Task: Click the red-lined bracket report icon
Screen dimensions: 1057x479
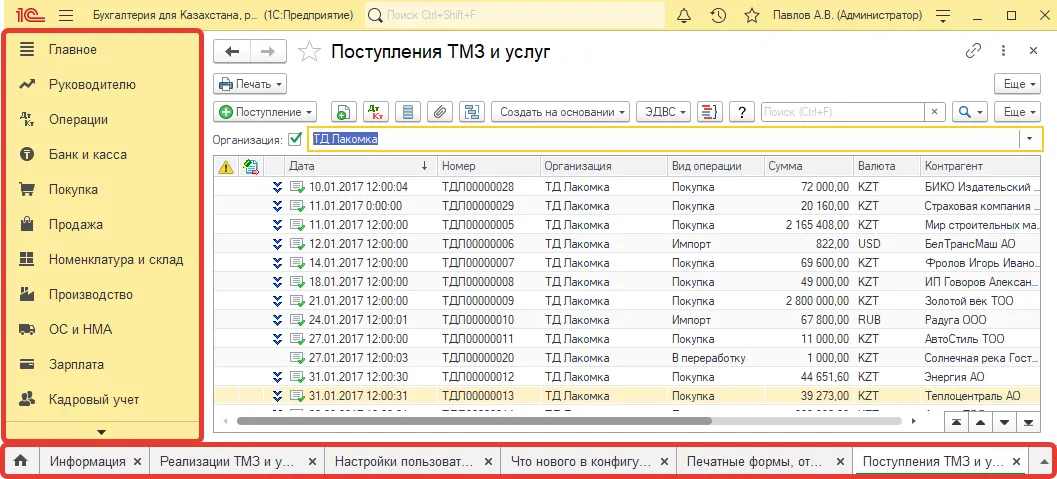Action: click(710, 113)
